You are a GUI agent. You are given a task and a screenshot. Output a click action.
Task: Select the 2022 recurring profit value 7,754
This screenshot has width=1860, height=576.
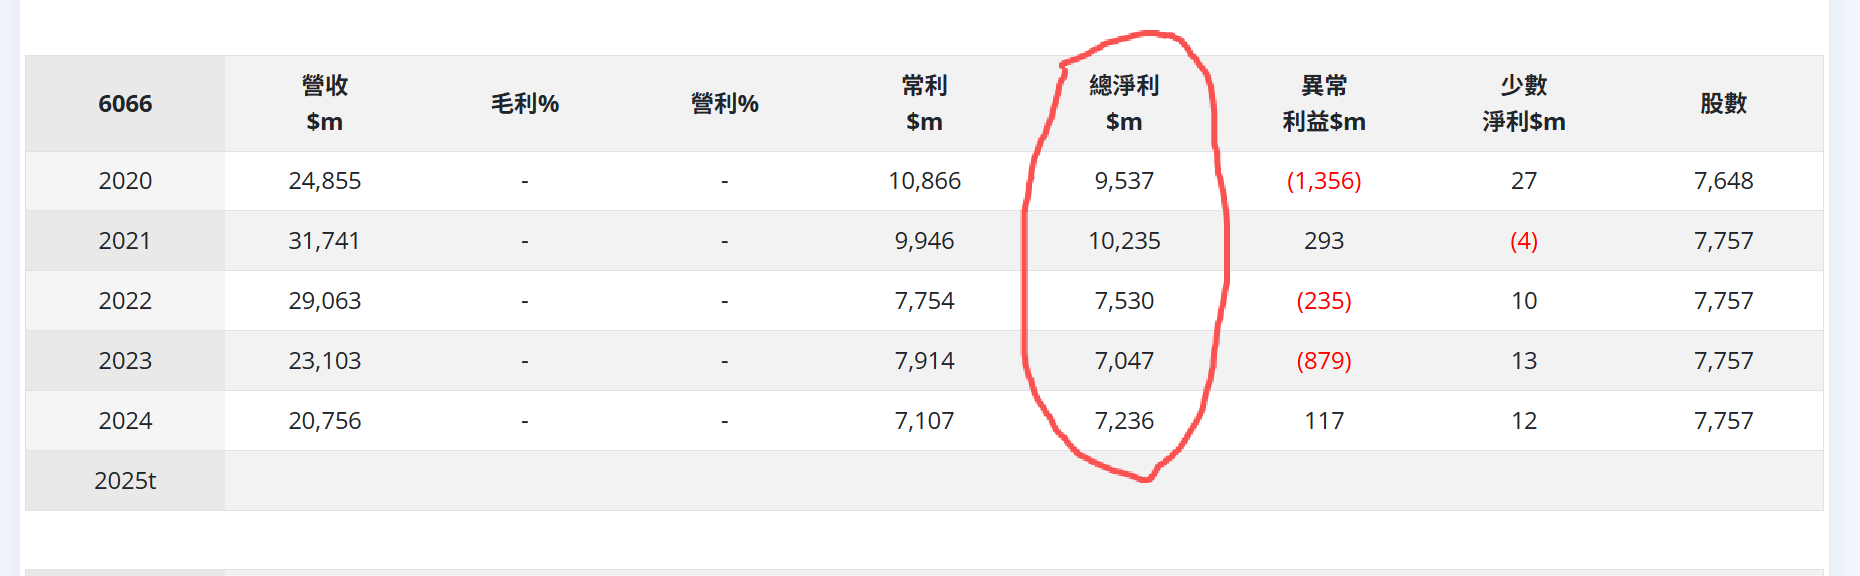pos(924,301)
